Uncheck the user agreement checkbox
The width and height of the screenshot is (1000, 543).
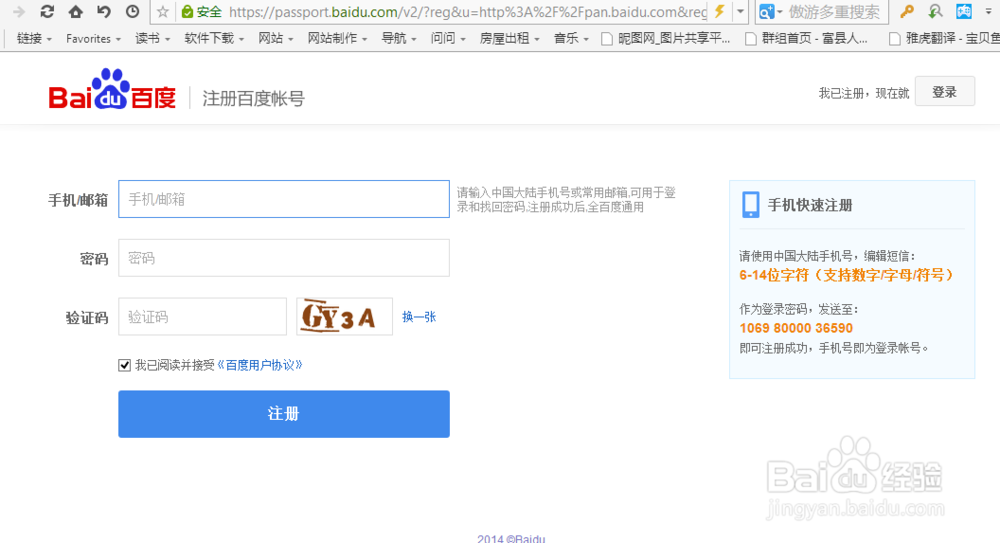[124, 365]
